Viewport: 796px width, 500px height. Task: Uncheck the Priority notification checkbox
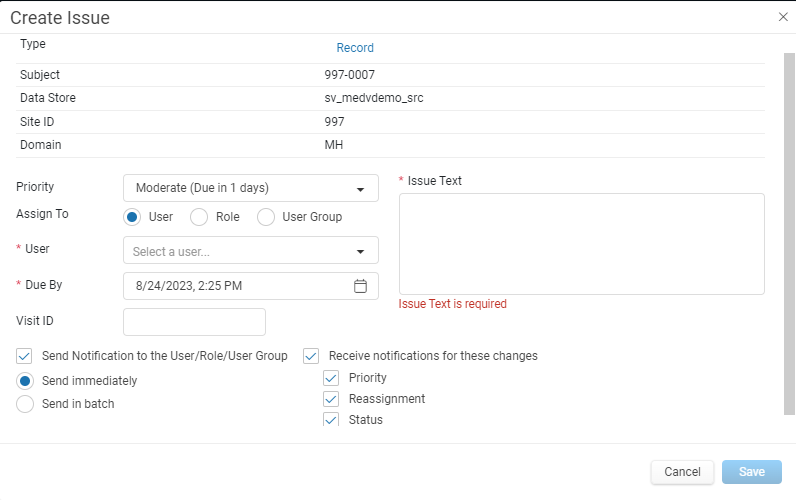(331, 378)
